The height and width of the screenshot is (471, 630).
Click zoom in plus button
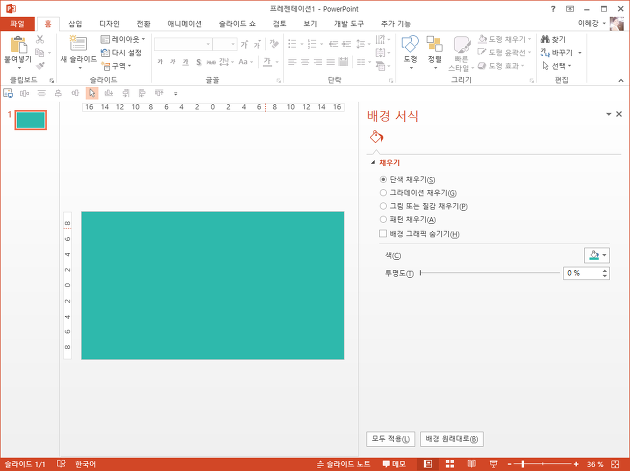(576, 464)
